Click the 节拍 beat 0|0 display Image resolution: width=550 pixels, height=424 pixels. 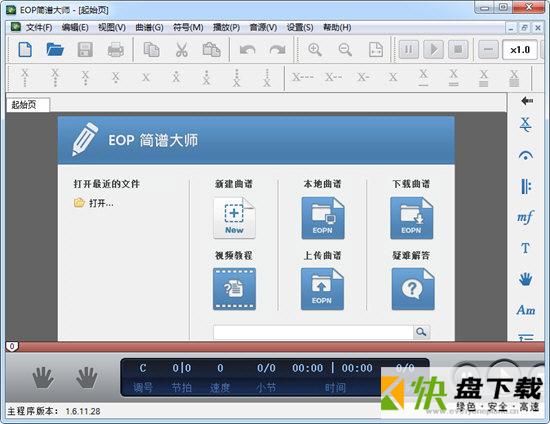(182, 377)
